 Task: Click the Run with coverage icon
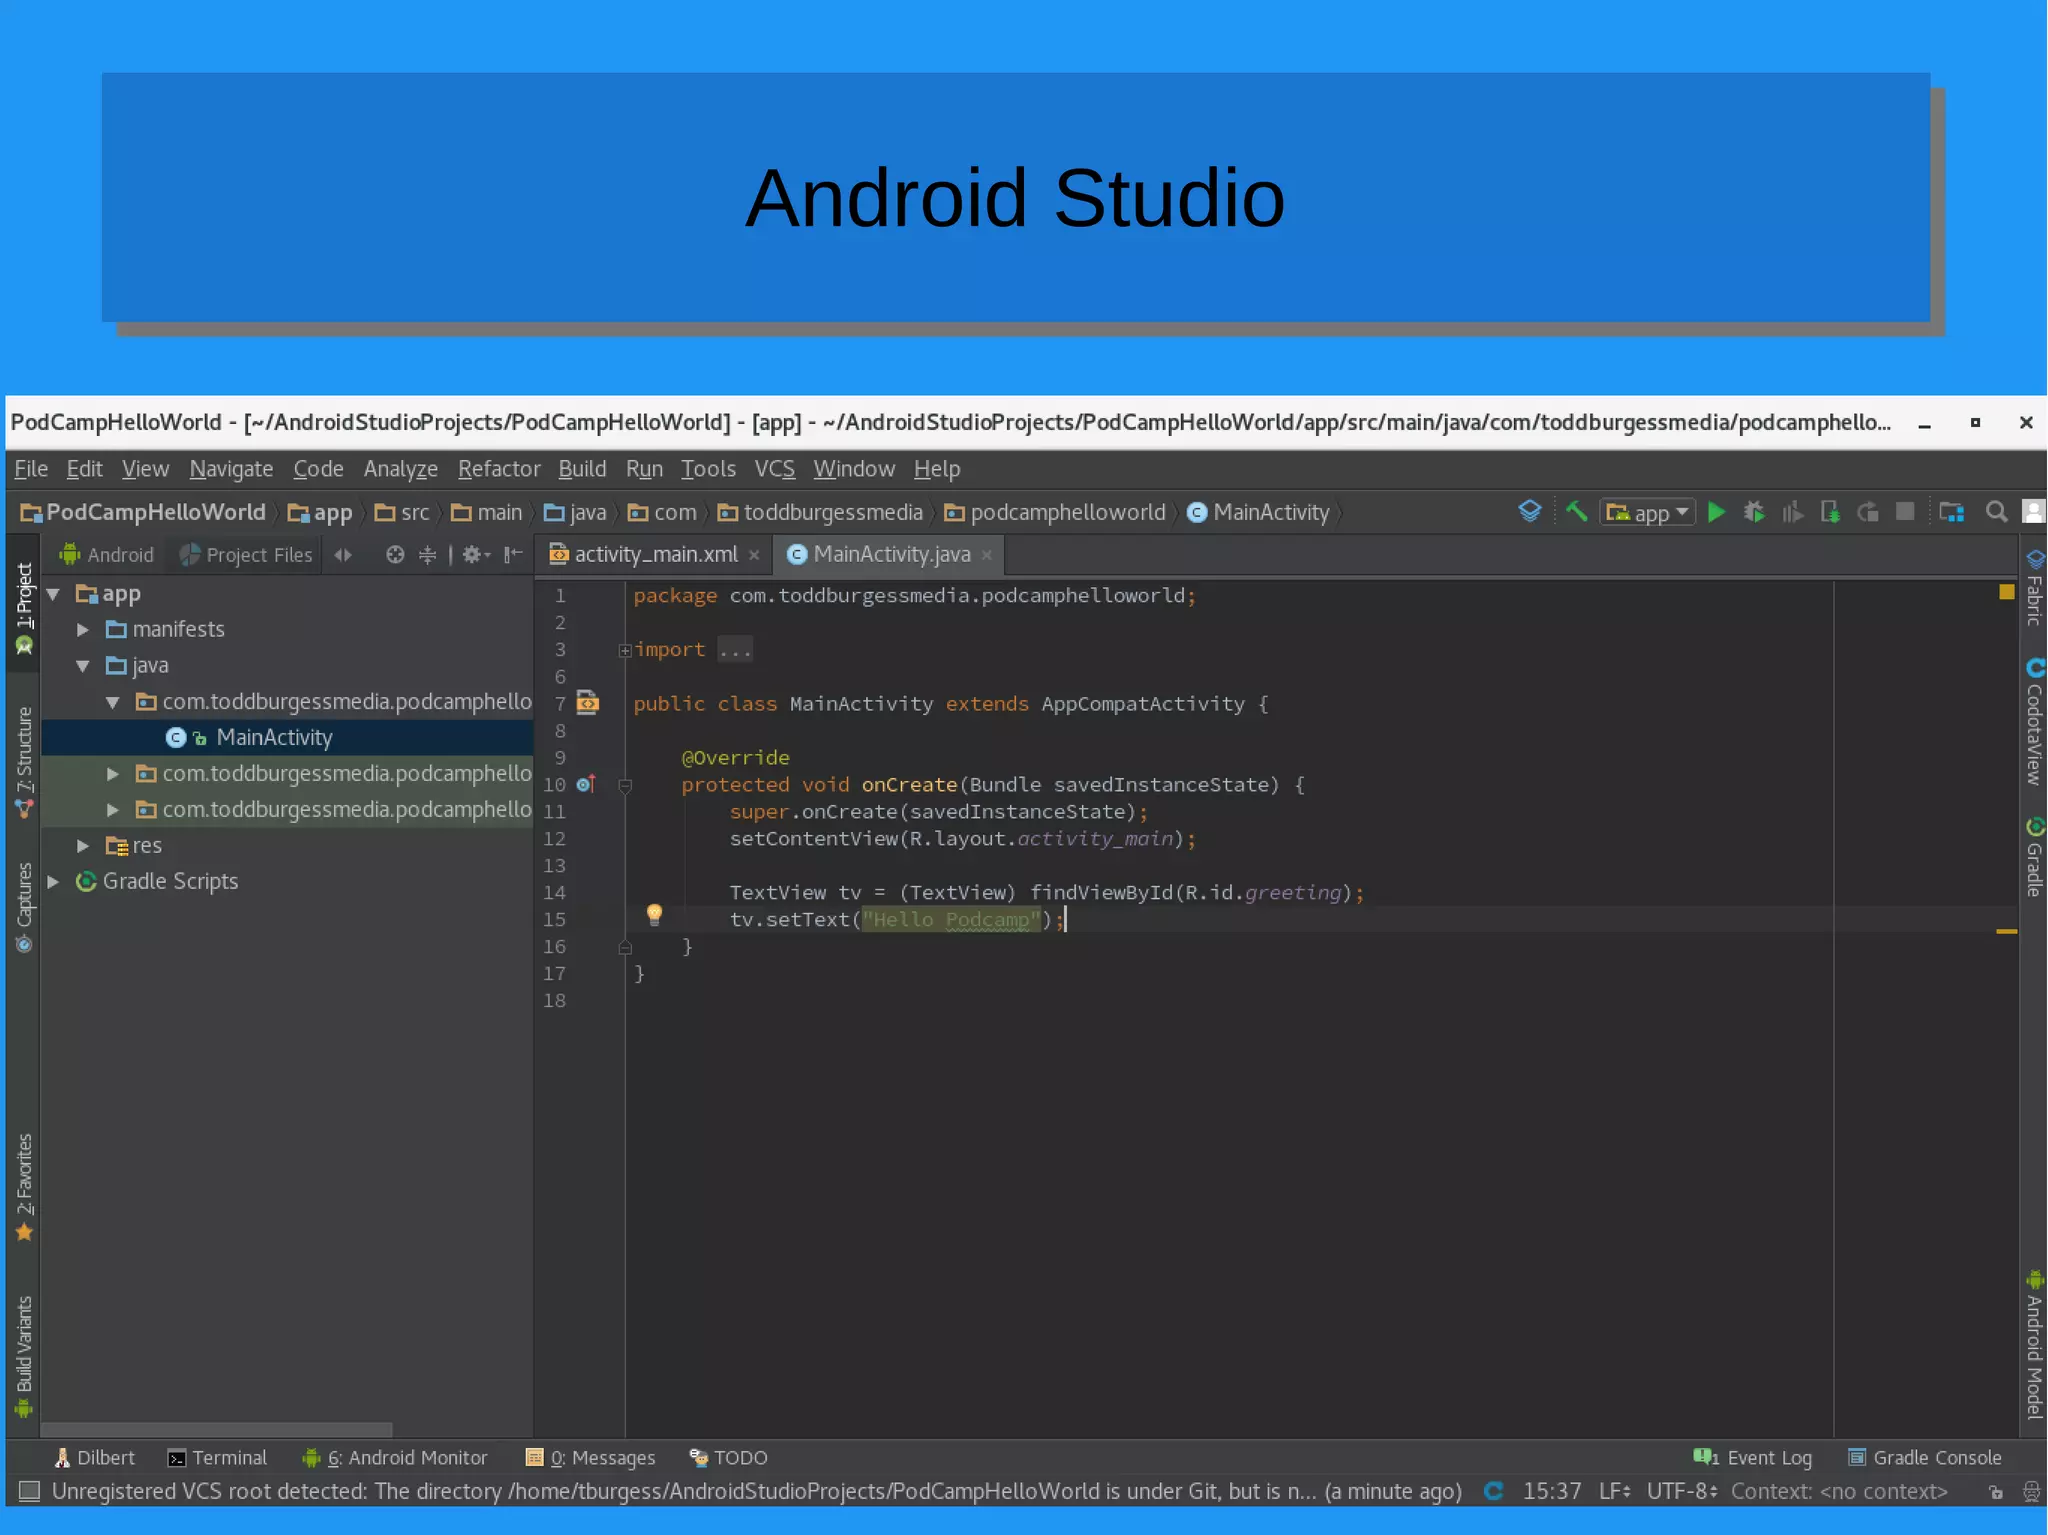pos(1792,512)
